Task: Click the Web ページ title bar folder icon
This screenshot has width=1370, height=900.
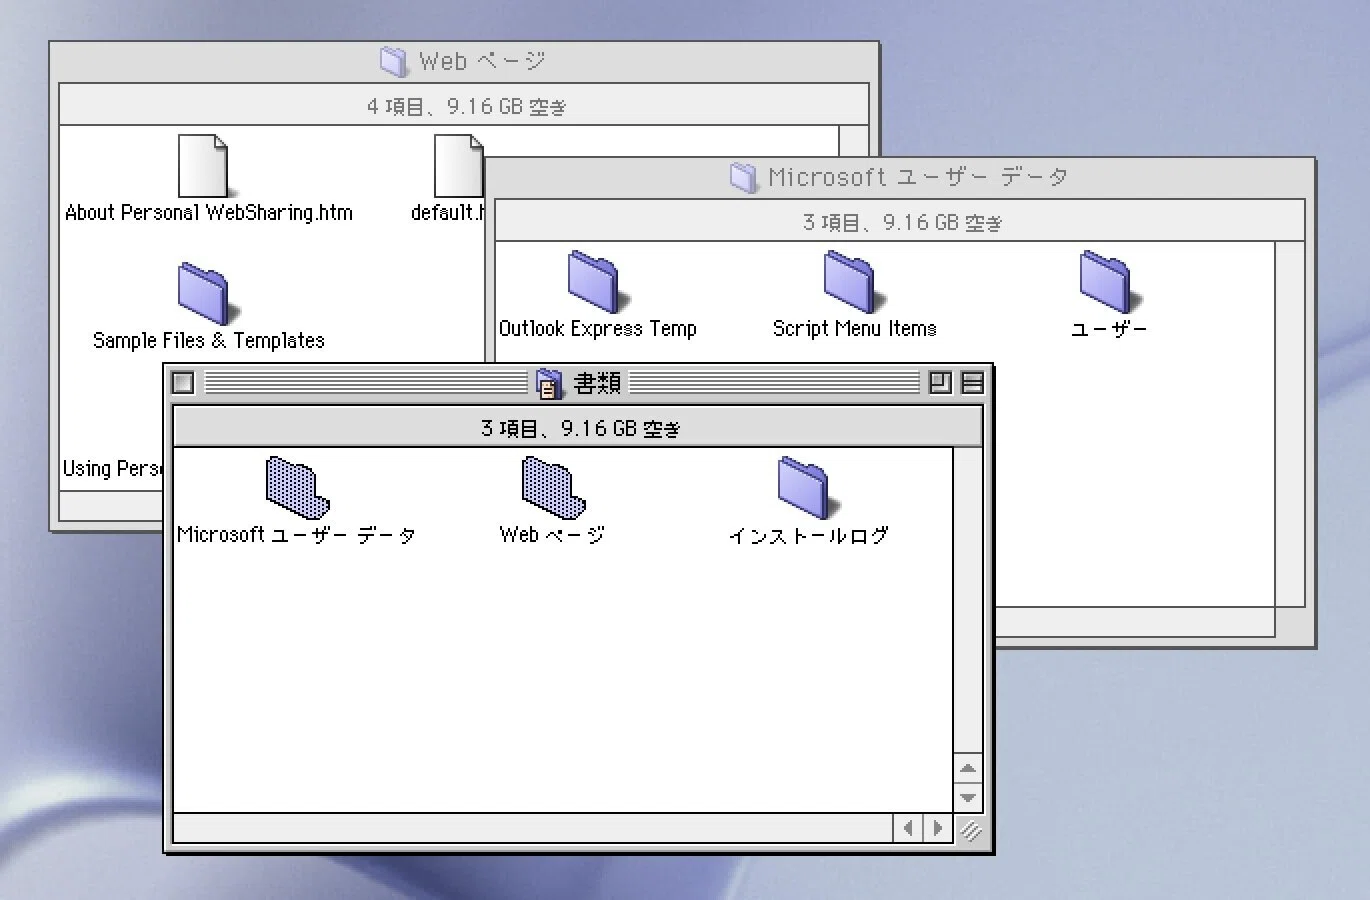Action: pyautogui.click(x=394, y=61)
